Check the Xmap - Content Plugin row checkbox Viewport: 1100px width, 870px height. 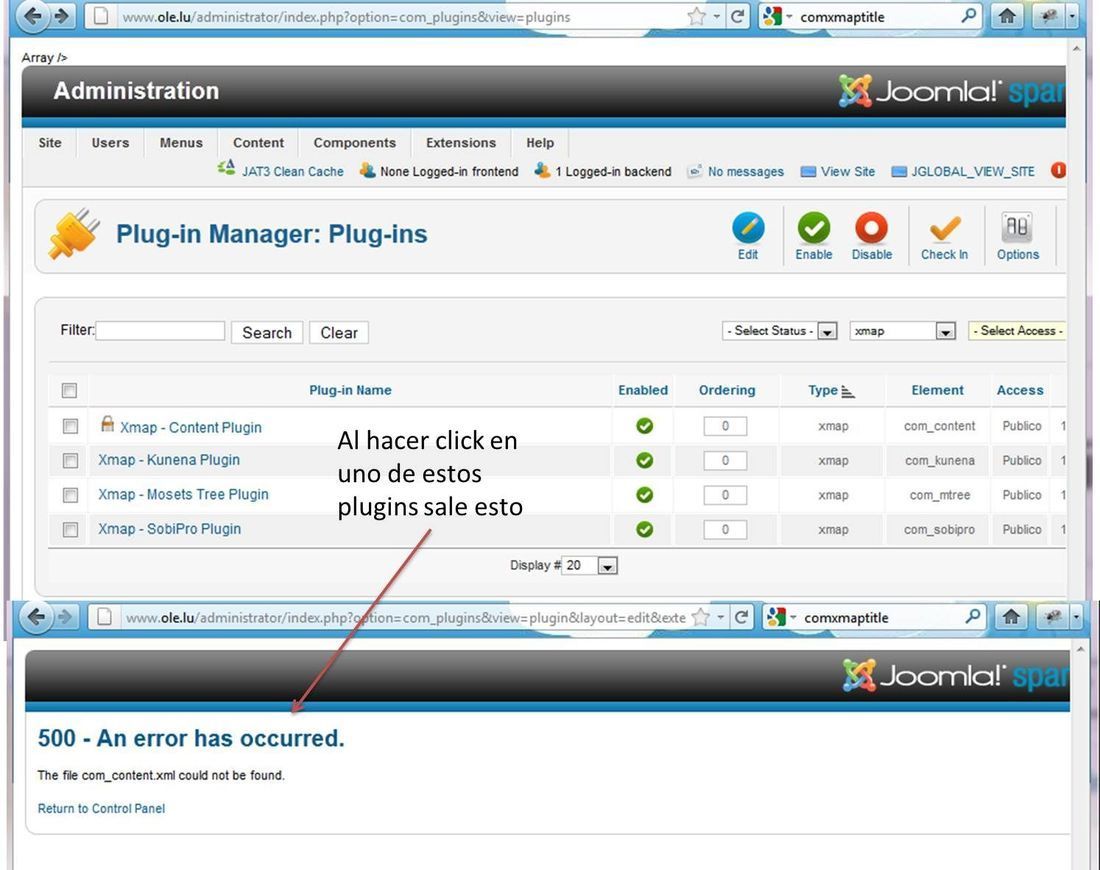(x=70, y=426)
